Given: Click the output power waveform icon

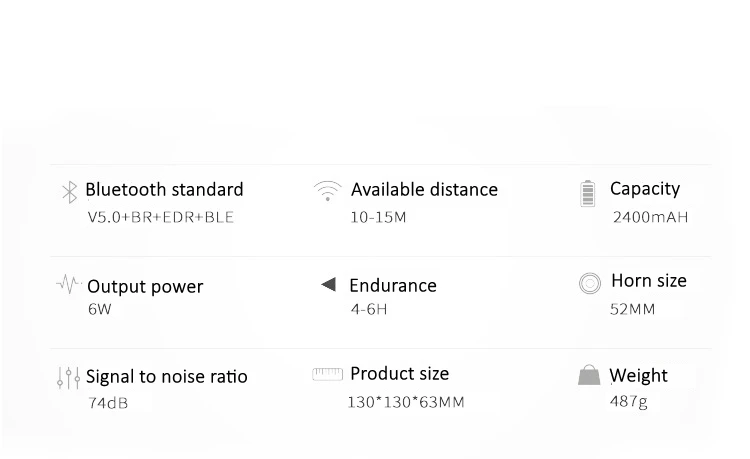Looking at the screenshot, I should 69,284.
